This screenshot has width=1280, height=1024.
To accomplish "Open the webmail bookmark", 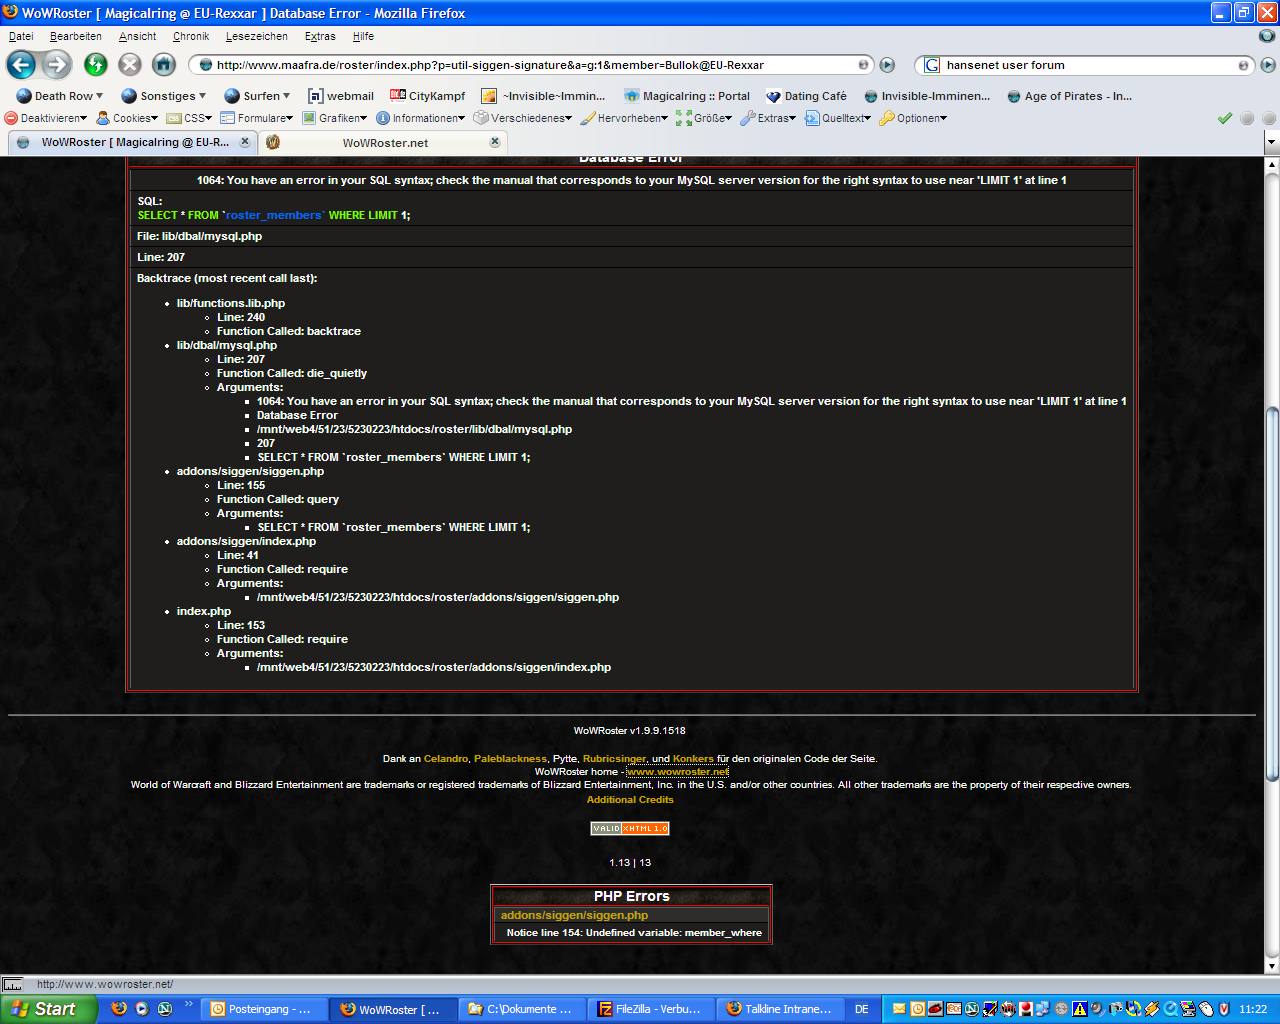I will (x=341, y=96).
